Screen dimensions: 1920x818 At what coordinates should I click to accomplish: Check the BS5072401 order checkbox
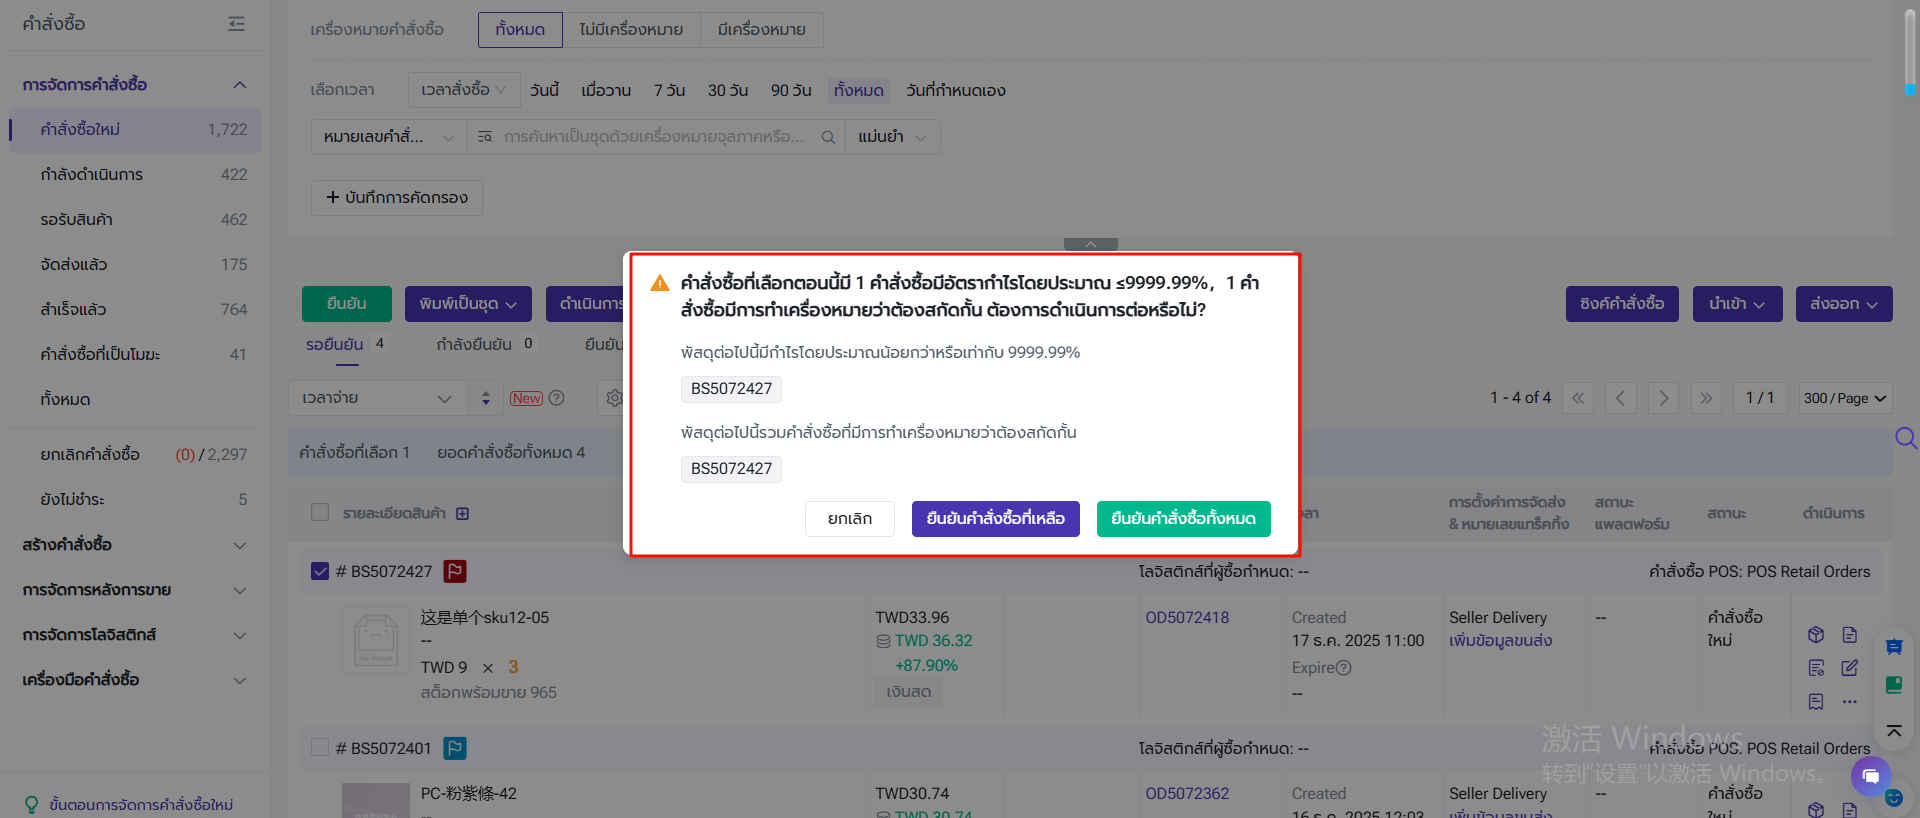click(x=320, y=748)
